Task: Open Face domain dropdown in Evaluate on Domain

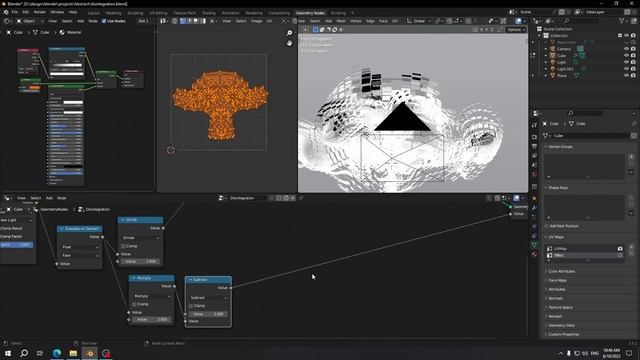Action: pos(80,256)
